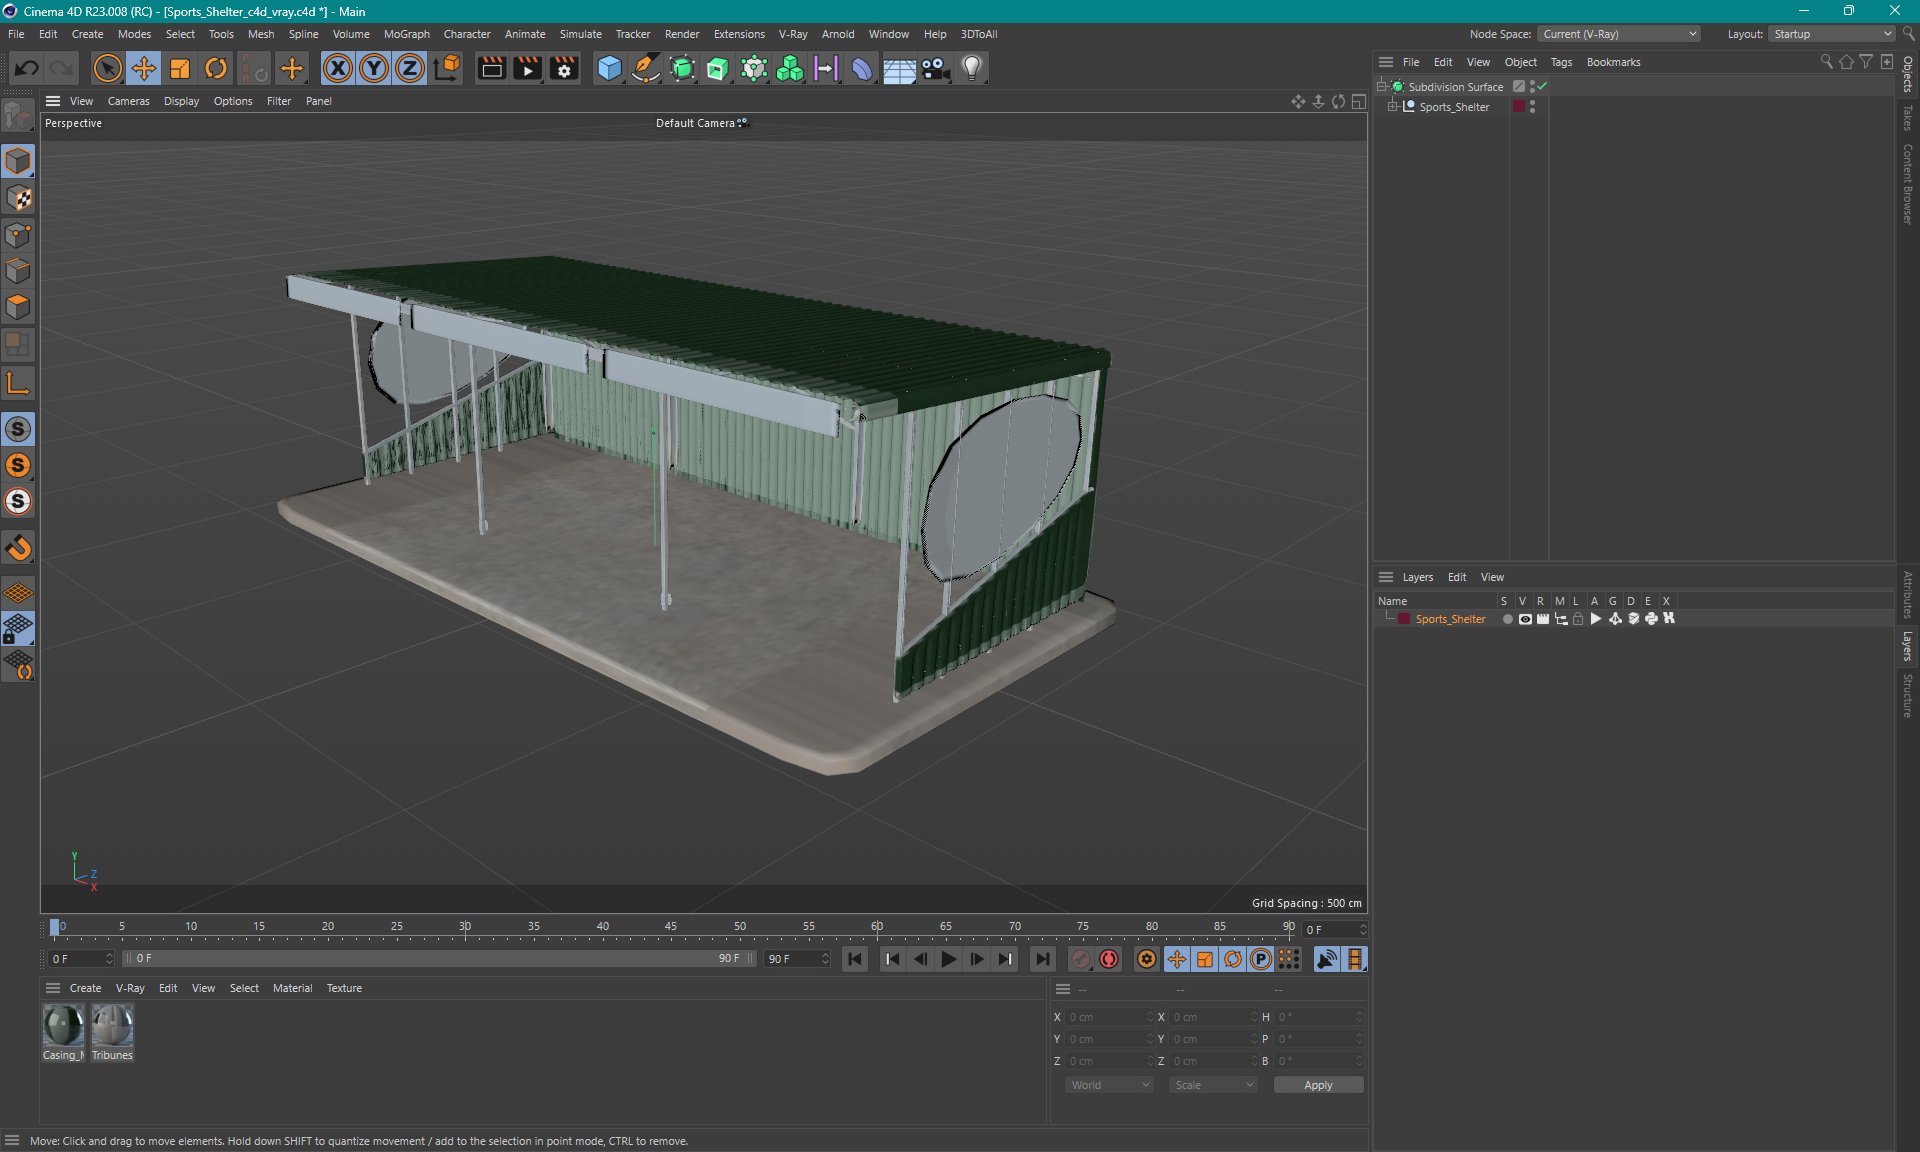
Task: Toggle Subdivision Surface enabled checkmark
Action: coord(1542,86)
